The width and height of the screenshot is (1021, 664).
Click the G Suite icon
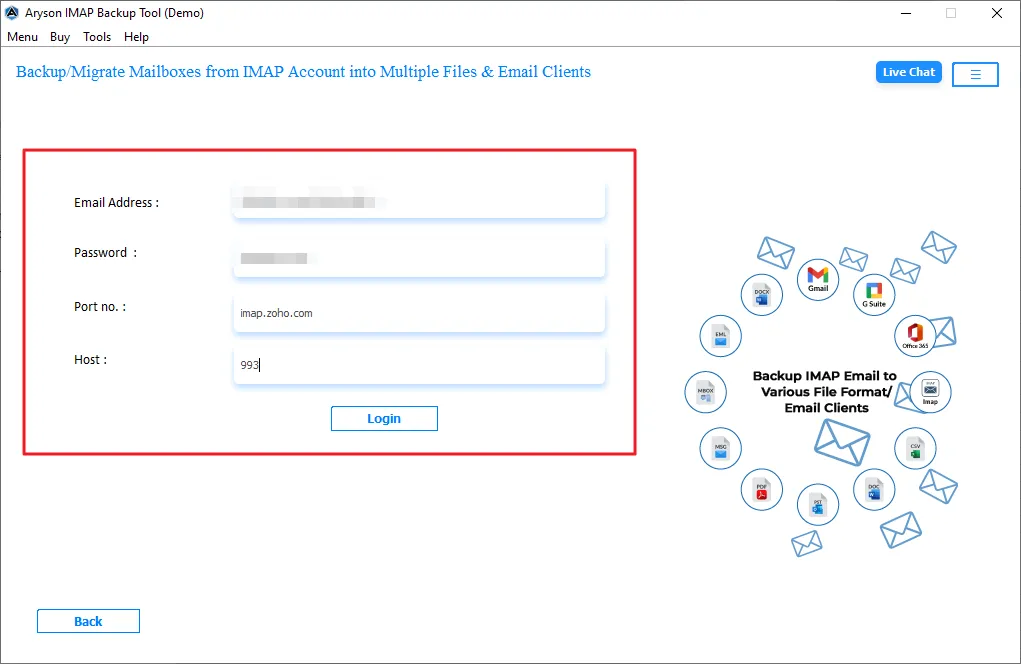coord(874,295)
